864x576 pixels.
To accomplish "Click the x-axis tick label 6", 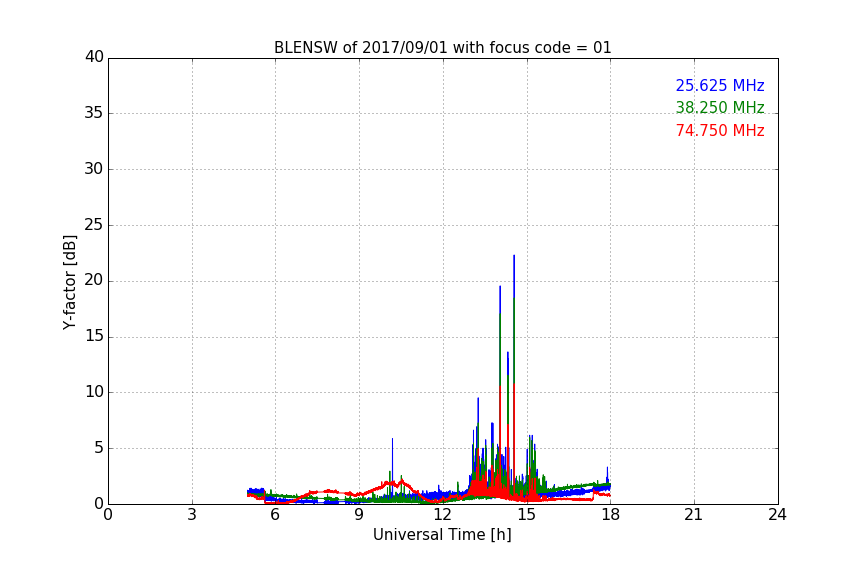I will click(x=276, y=515).
